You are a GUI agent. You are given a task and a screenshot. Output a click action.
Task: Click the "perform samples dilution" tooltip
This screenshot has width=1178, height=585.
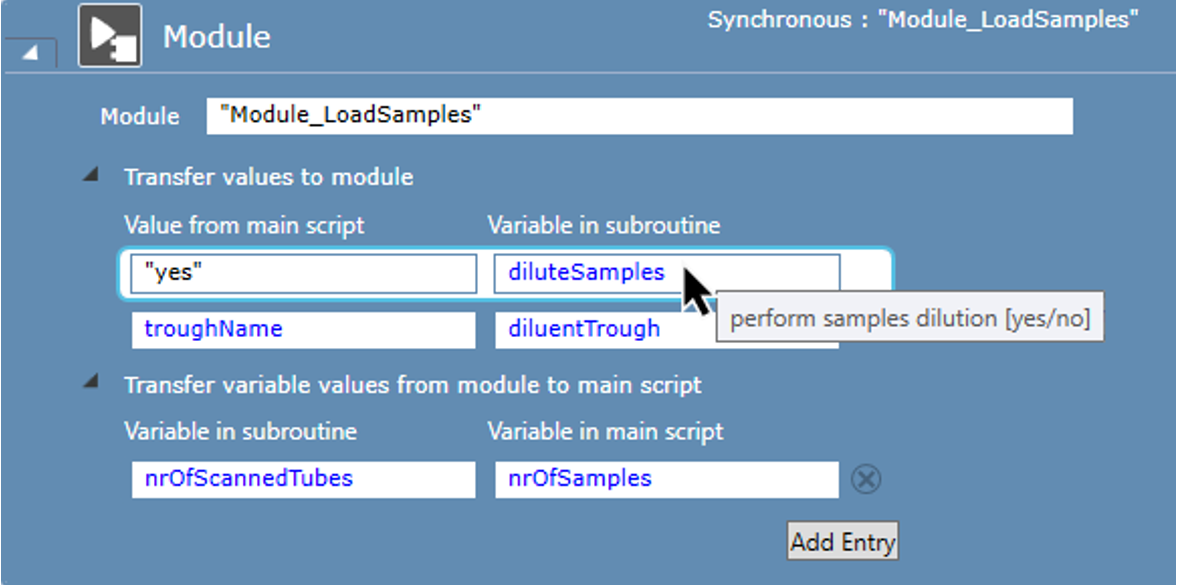[909, 319]
